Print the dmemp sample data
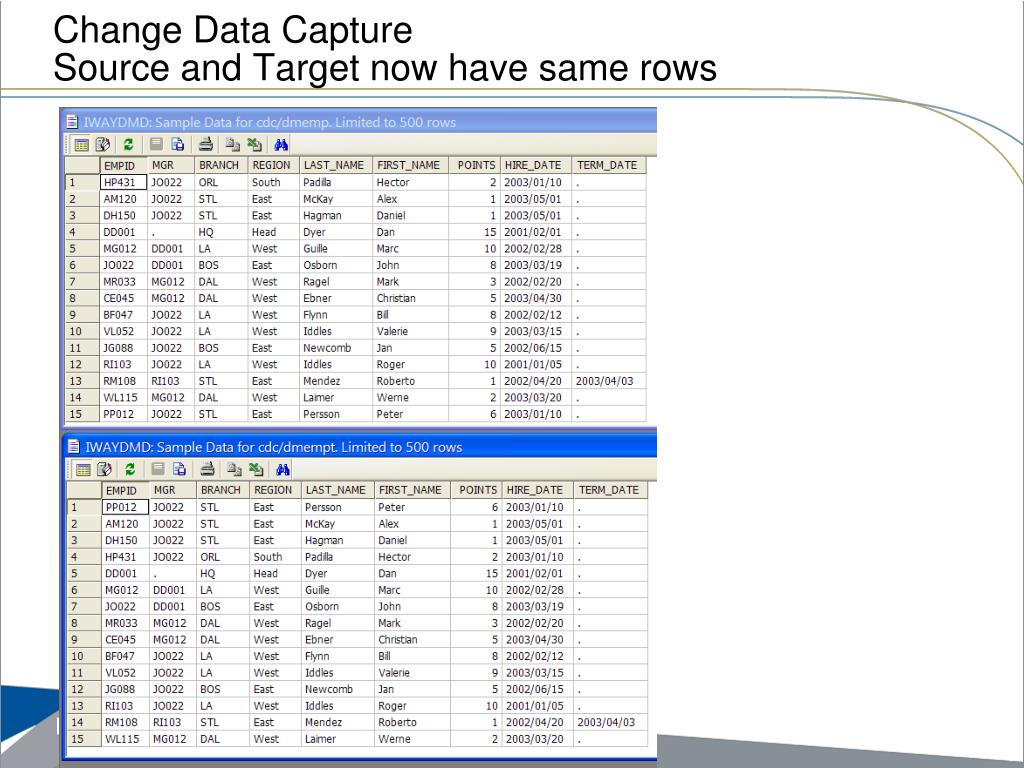The height and width of the screenshot is (768, 1024). click(206, 144)
